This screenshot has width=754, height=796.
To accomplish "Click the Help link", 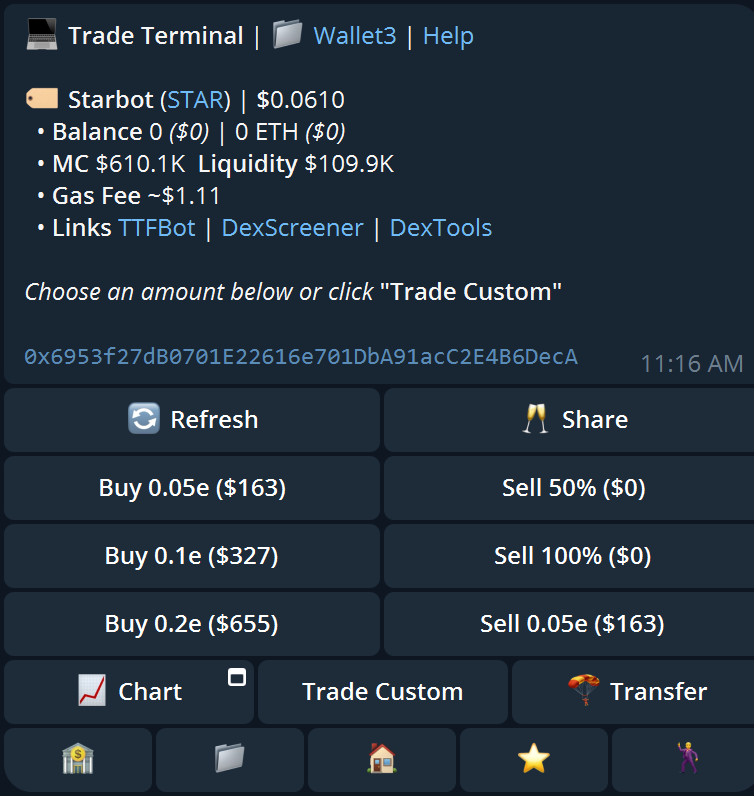I will 448,36.
